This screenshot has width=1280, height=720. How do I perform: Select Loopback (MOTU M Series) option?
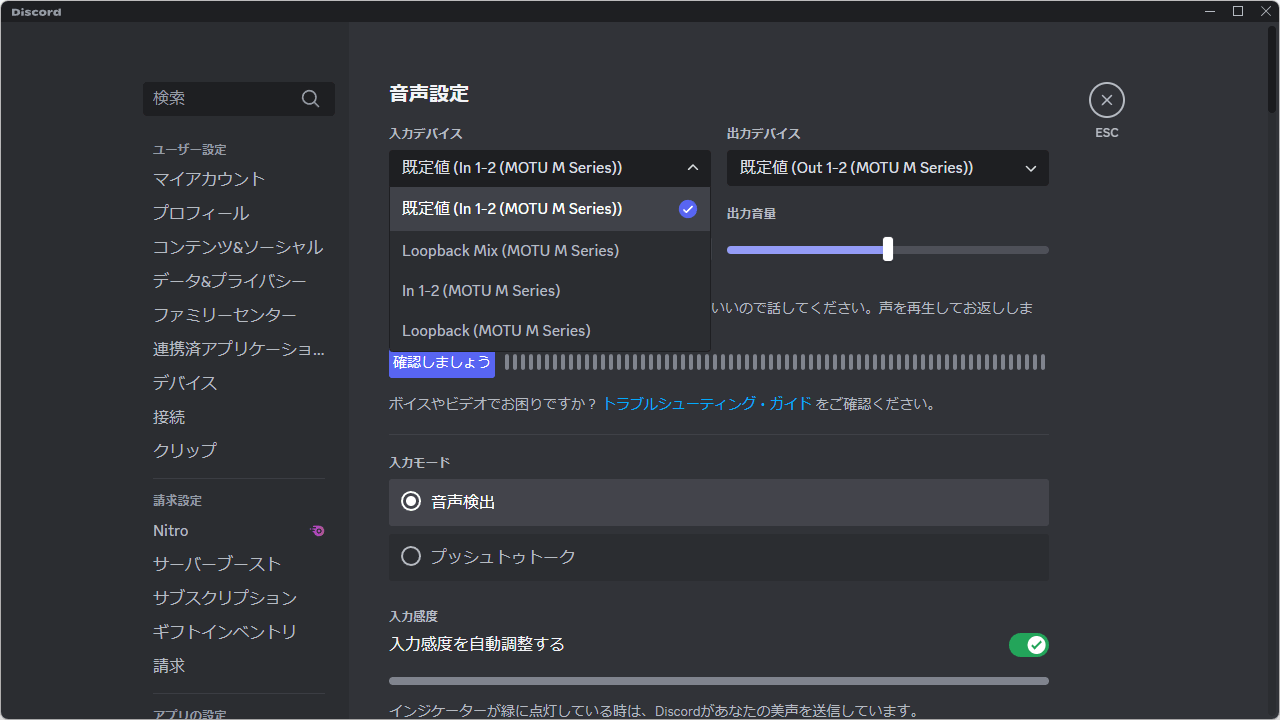[550, 330]
